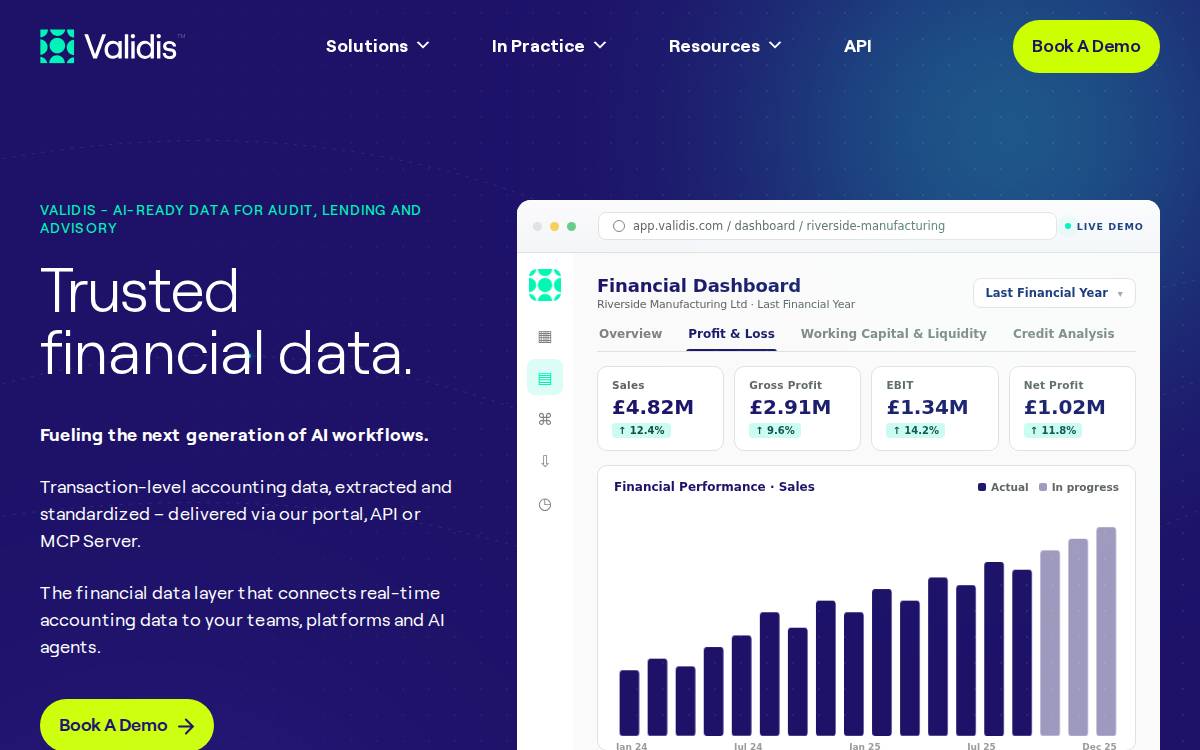Switch to Working Capital & Liquidity tab
This screenshot has width=1200, height=750.
pyautogui.click(x=894, y=334)
